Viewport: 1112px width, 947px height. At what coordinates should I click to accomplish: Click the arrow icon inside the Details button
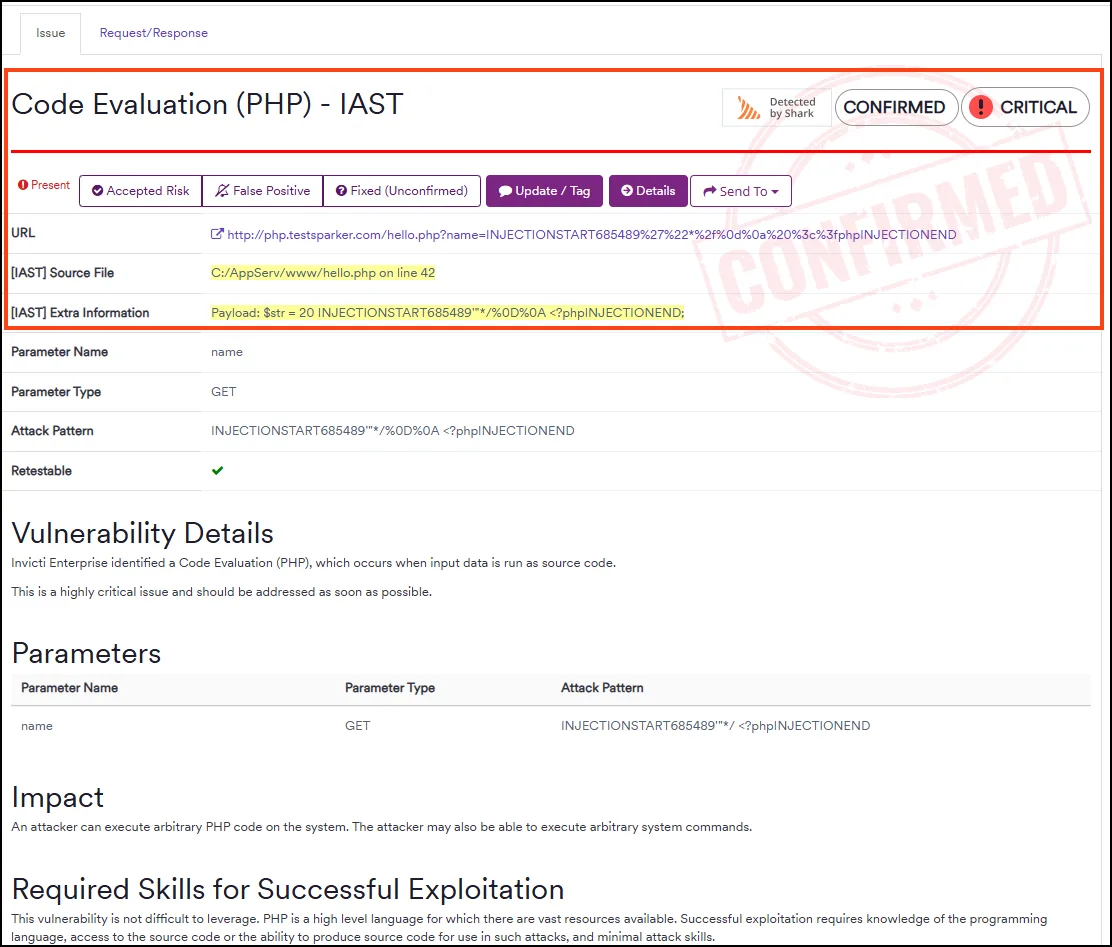pyautogui.click(x=625, y=190)
